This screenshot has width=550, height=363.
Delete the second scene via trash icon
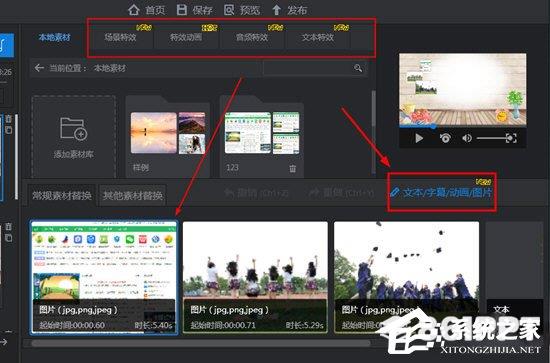coord(9,227)
